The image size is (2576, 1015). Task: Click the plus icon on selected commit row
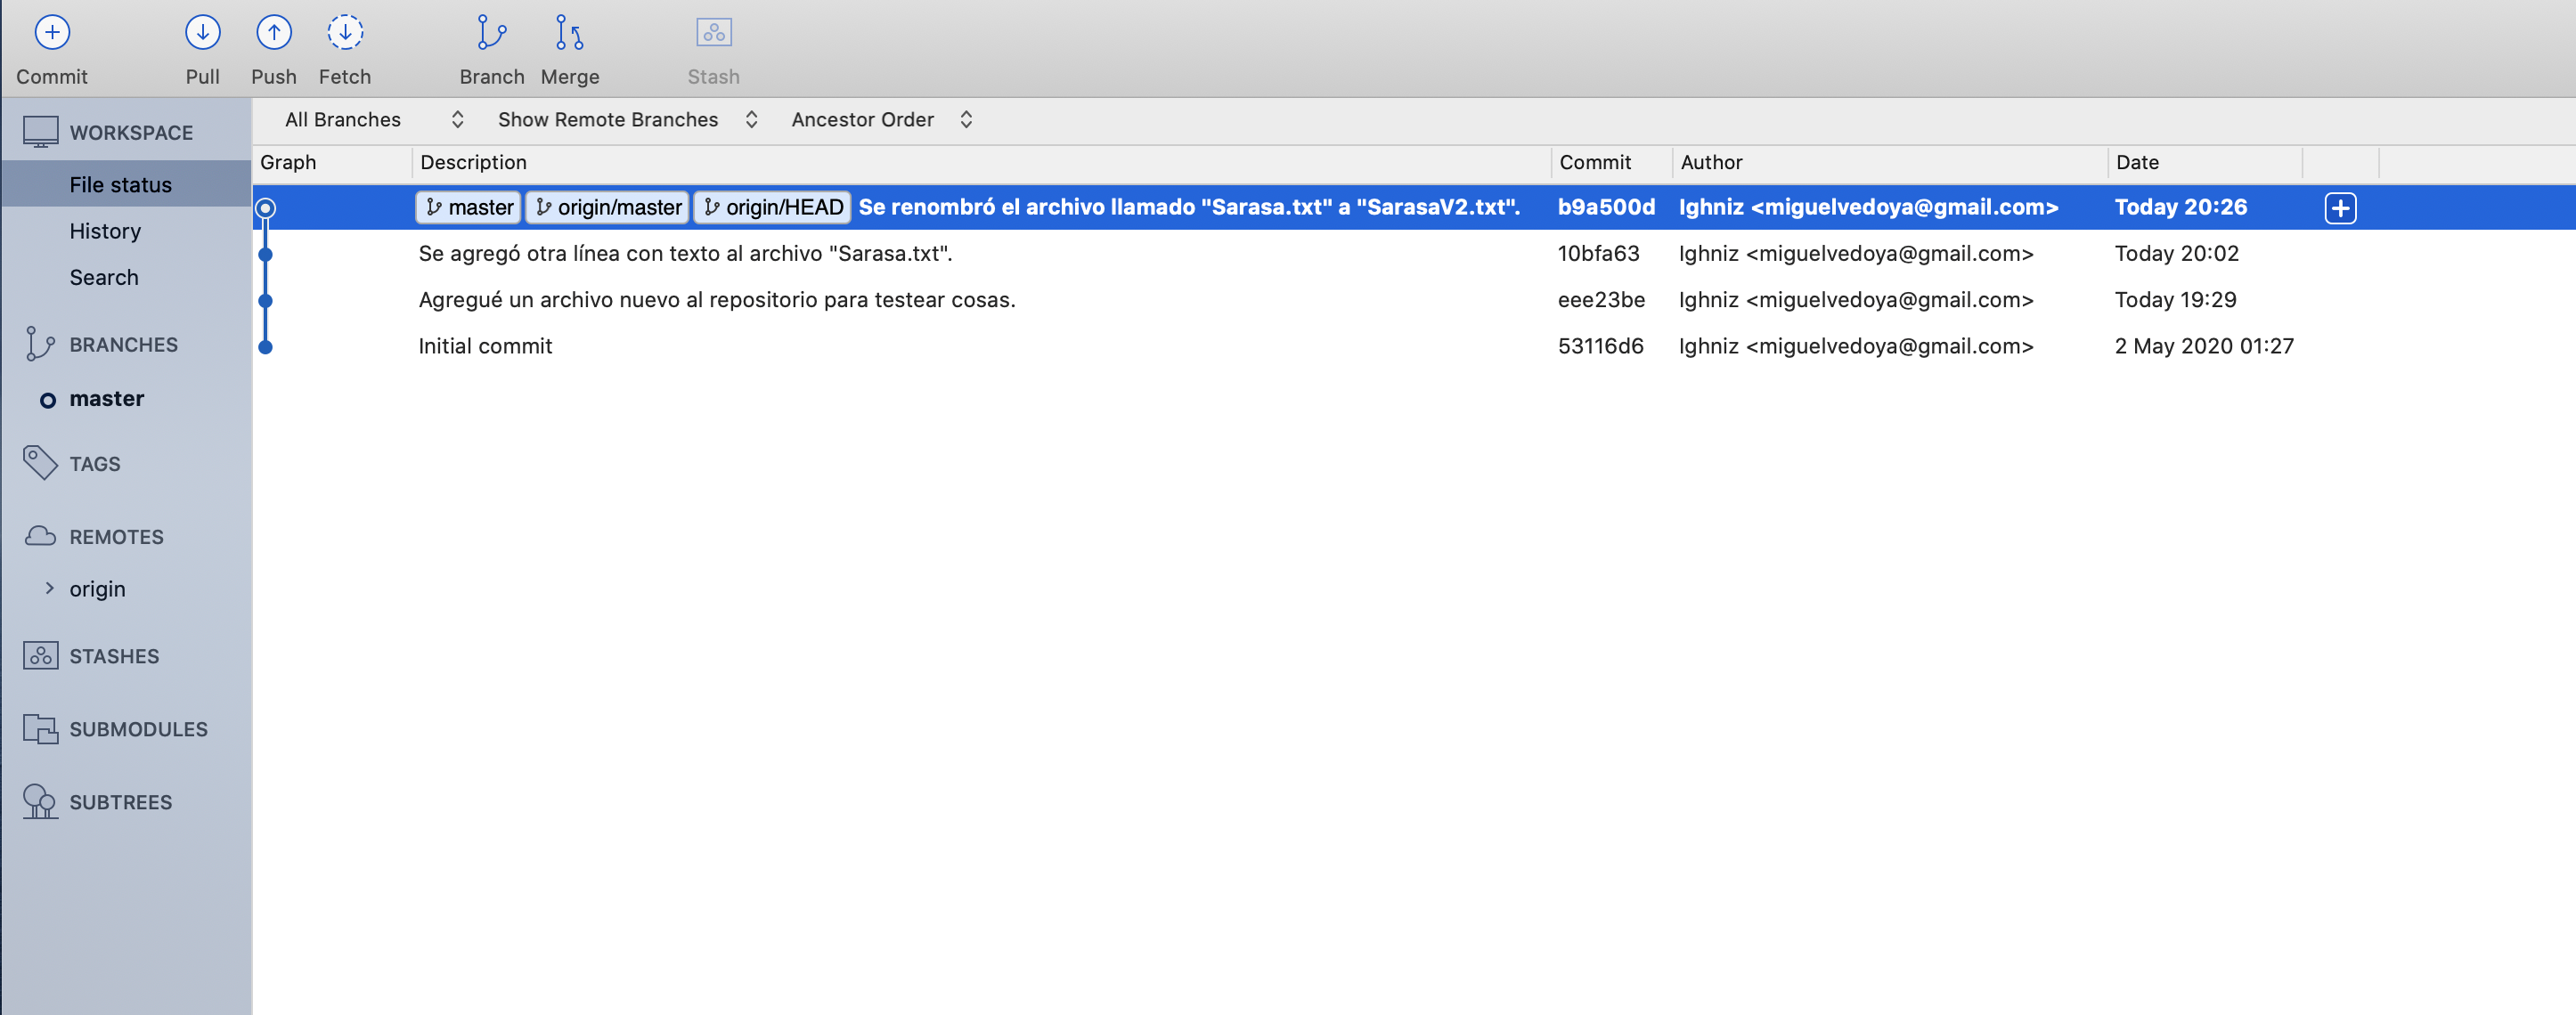point(2339,208)
